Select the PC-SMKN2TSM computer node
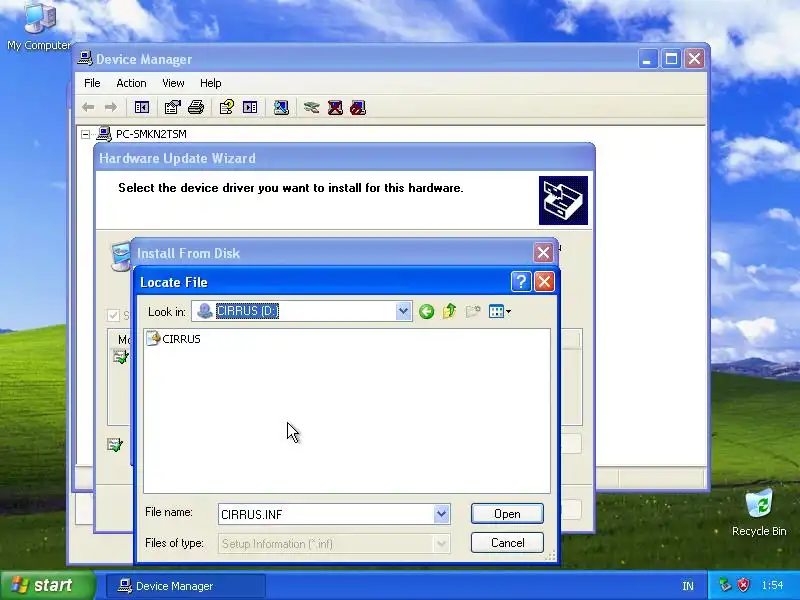800x600 pixels. pyautogui.click(x=151, y=134)
